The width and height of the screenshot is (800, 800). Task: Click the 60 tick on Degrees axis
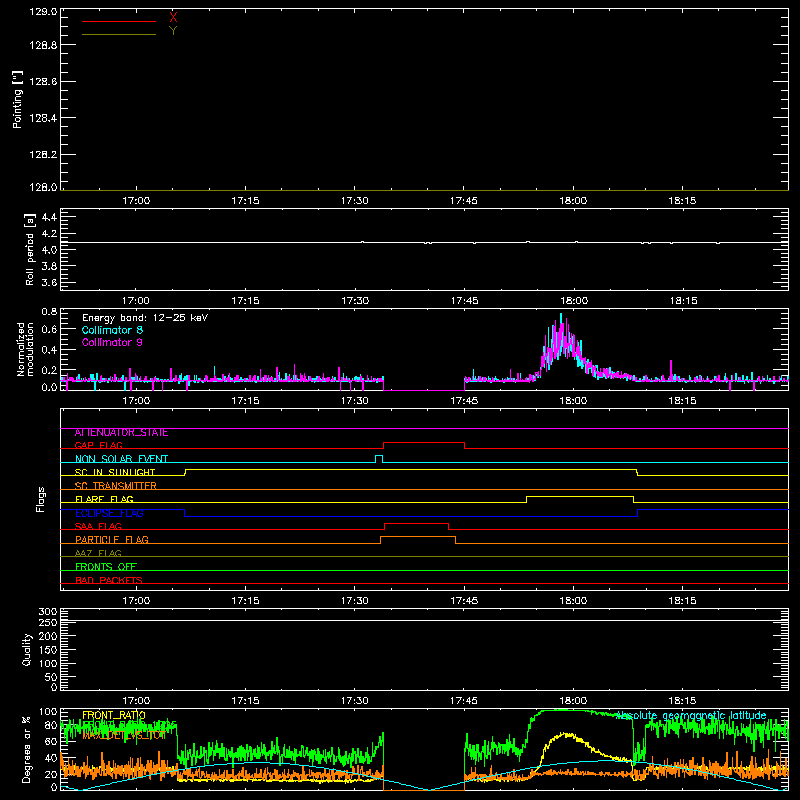(51, 741)
